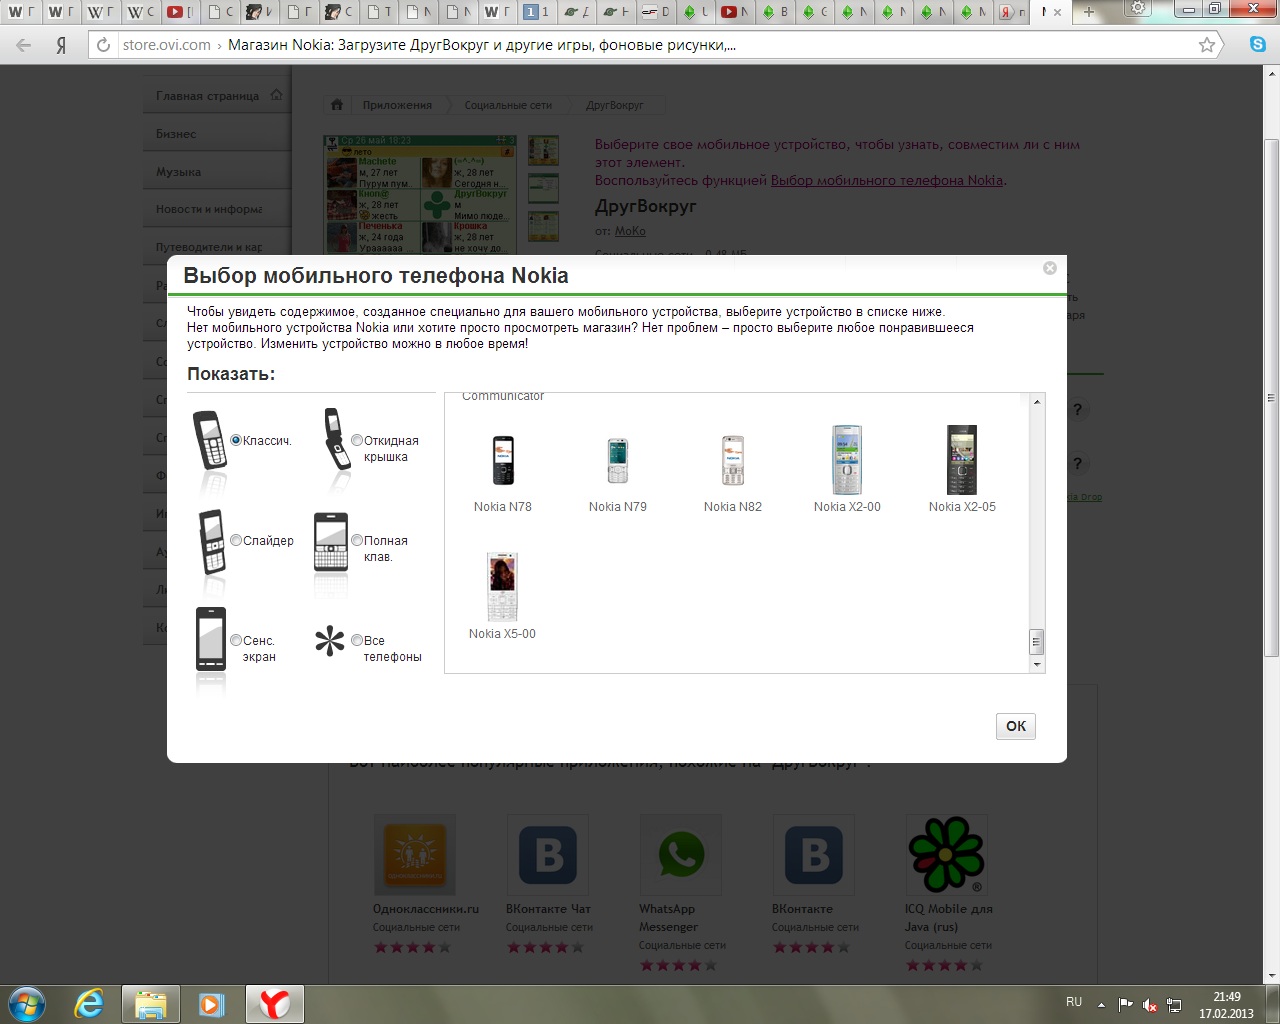Open the ICQ Mobile для Java title link
Screen dimensions: 1280x1024
click(949, 918)
